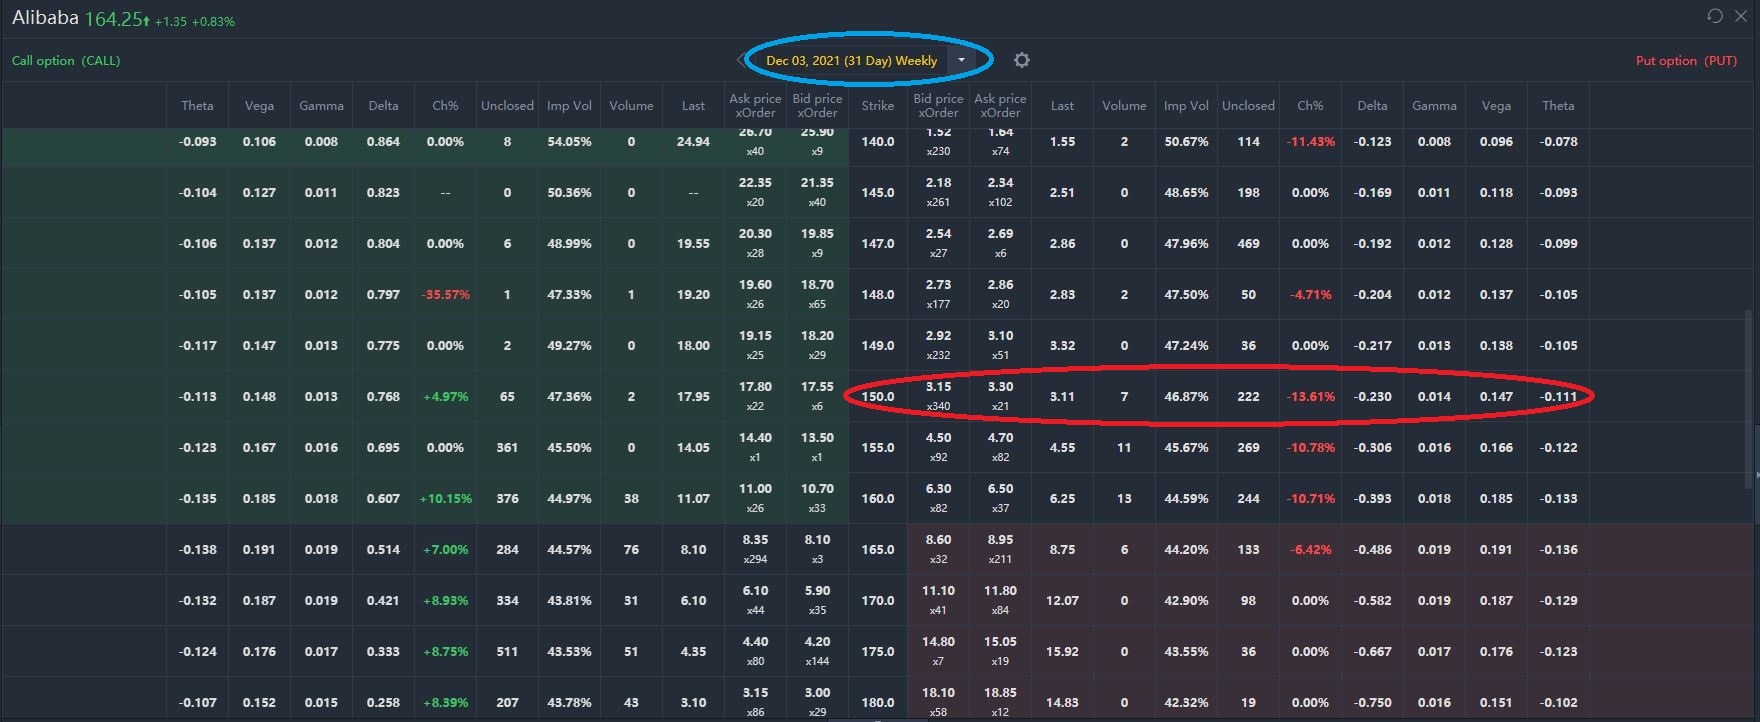This screenshot has height=722, width=1760.
Task: Click call ask price 17.80 x22
Action: [x=755, y=396]
